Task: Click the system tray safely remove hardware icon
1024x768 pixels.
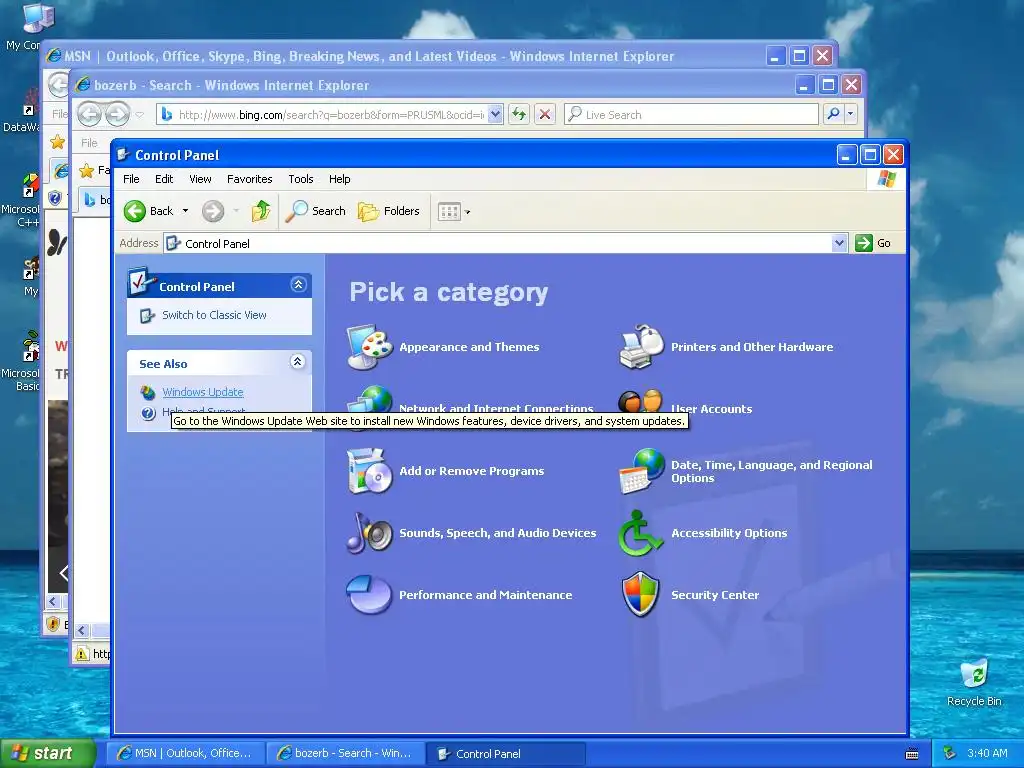Action: coord(950,753)
